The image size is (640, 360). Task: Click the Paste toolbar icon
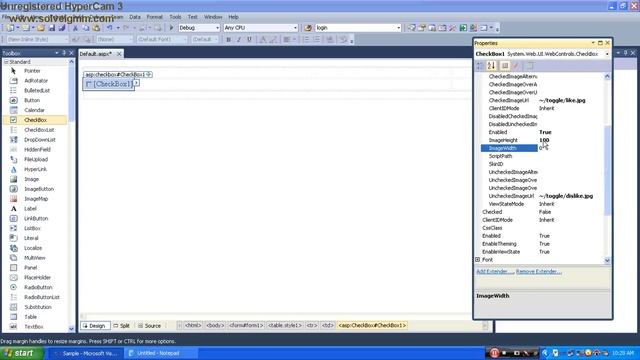[x=96, y=28]
